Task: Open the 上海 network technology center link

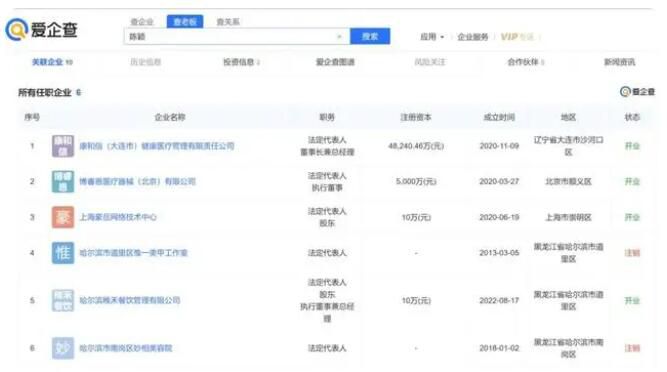Action: coord(118,217)
